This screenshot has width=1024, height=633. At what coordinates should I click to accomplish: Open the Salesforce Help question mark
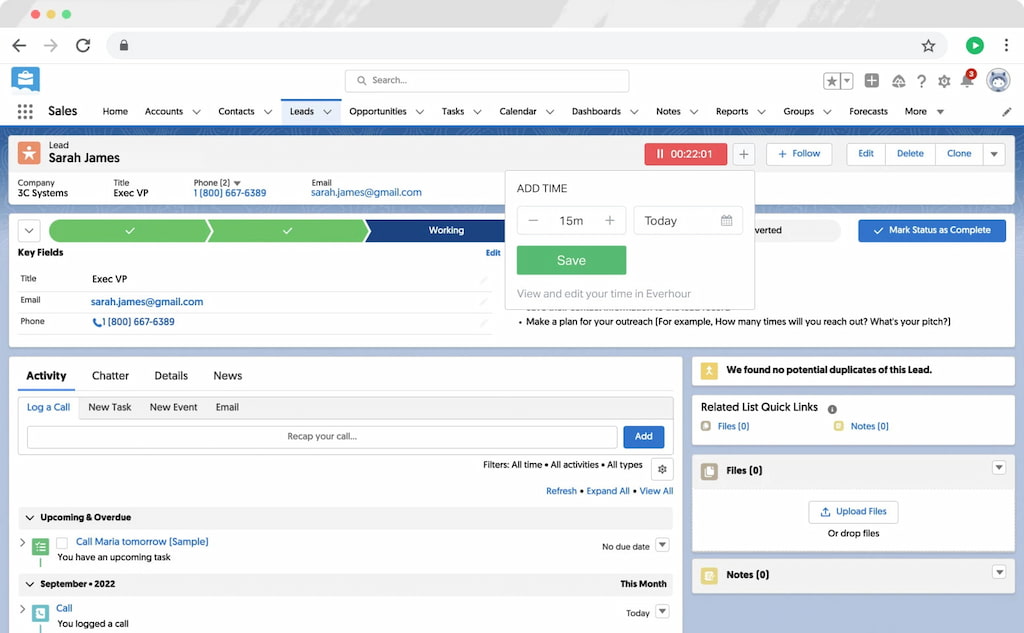pyautogui.click(x=920, y=80)
